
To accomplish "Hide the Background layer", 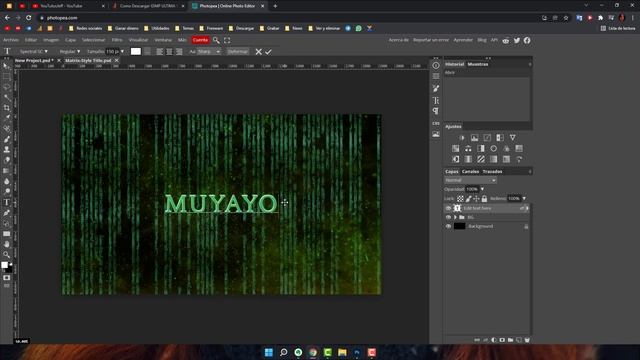I will pyautogui.click(x=448, y=226).
